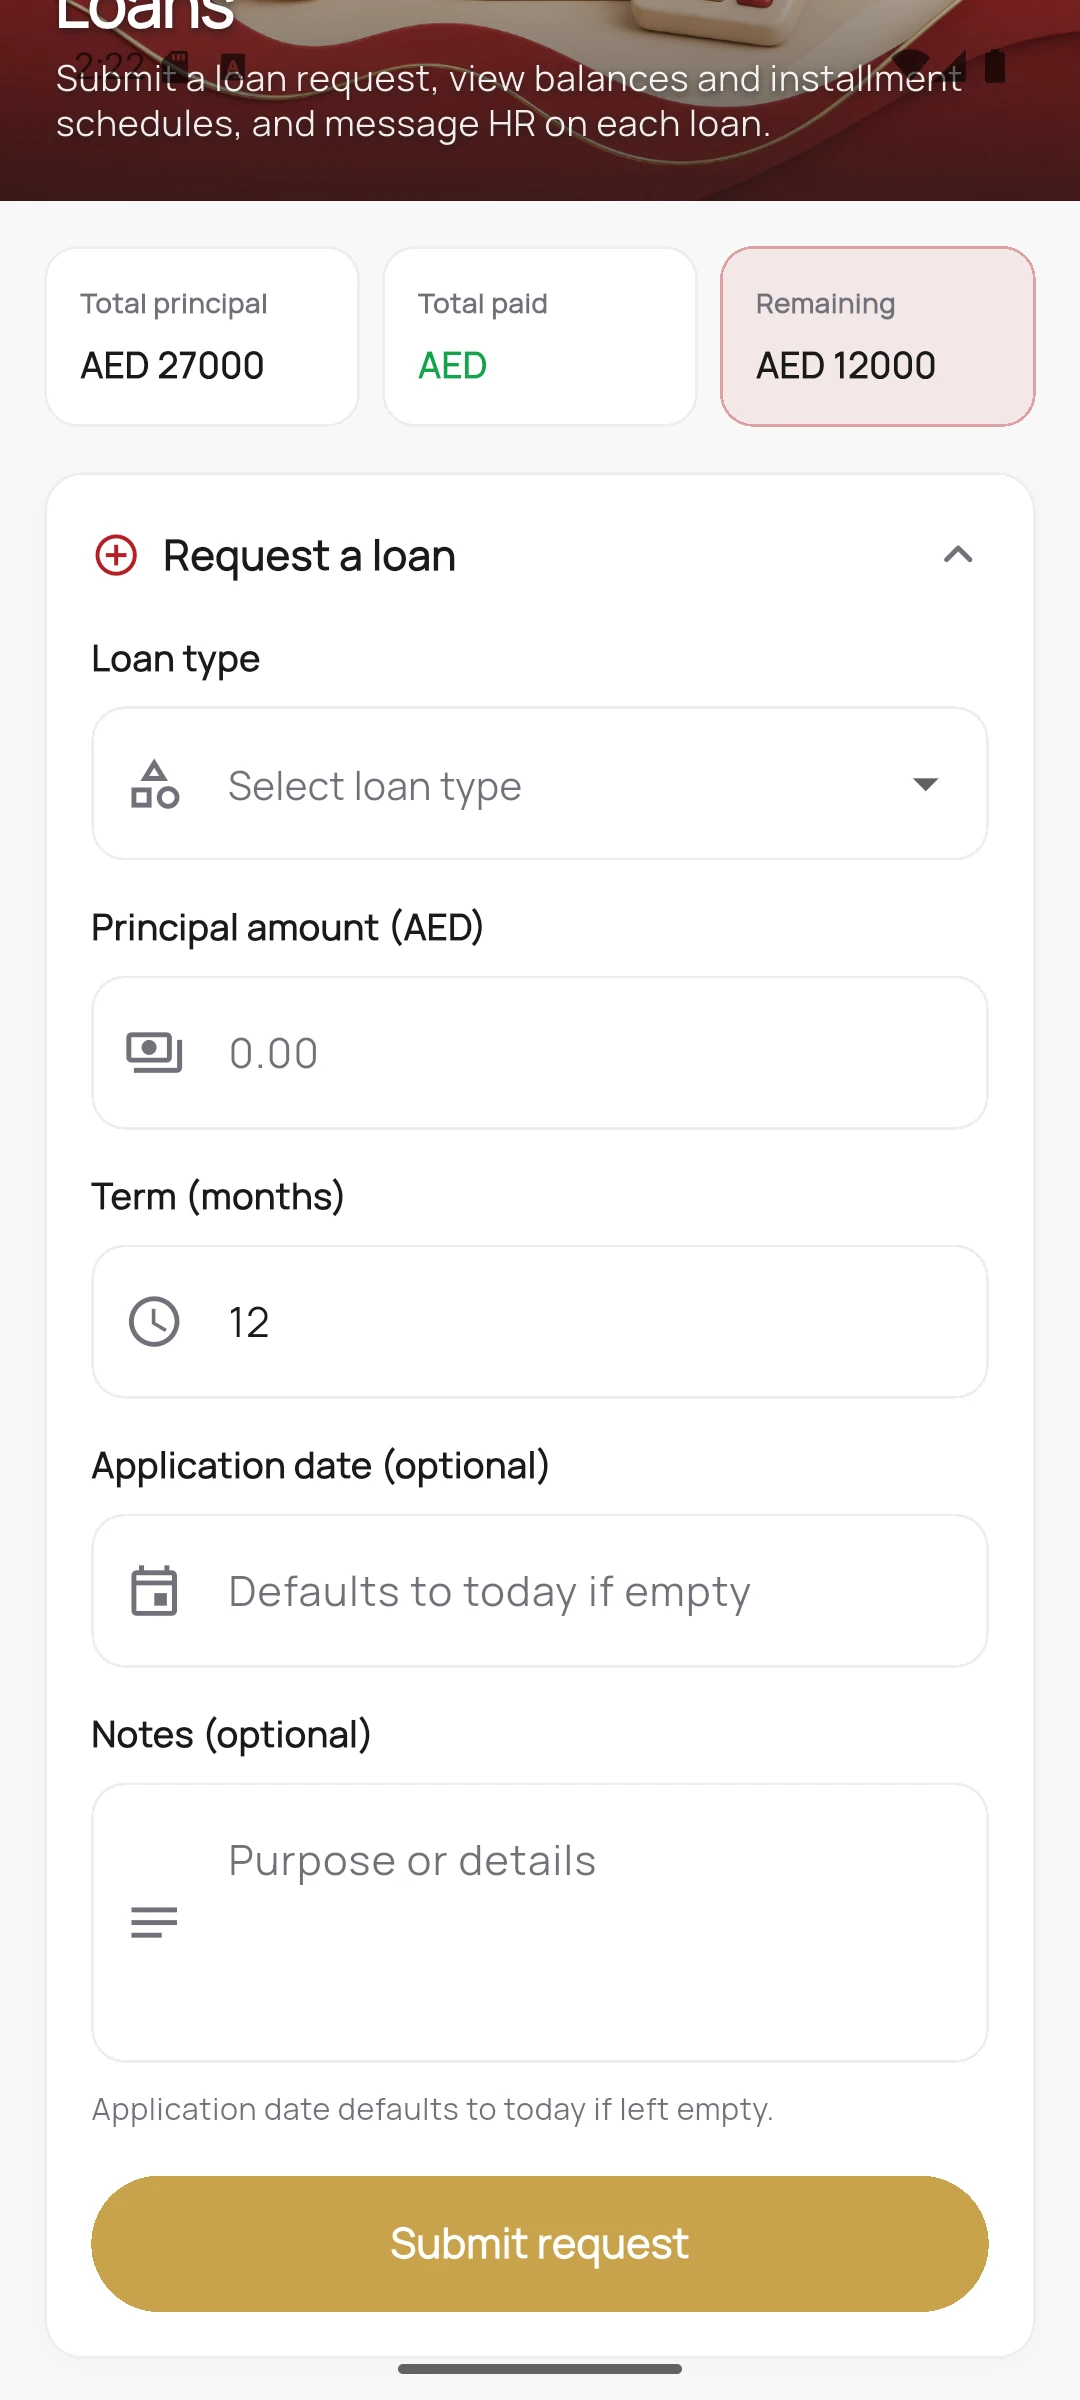This screenshot has height=2400, width=1080.
Task: Select the Total paid card
Action: click(540, 337)
